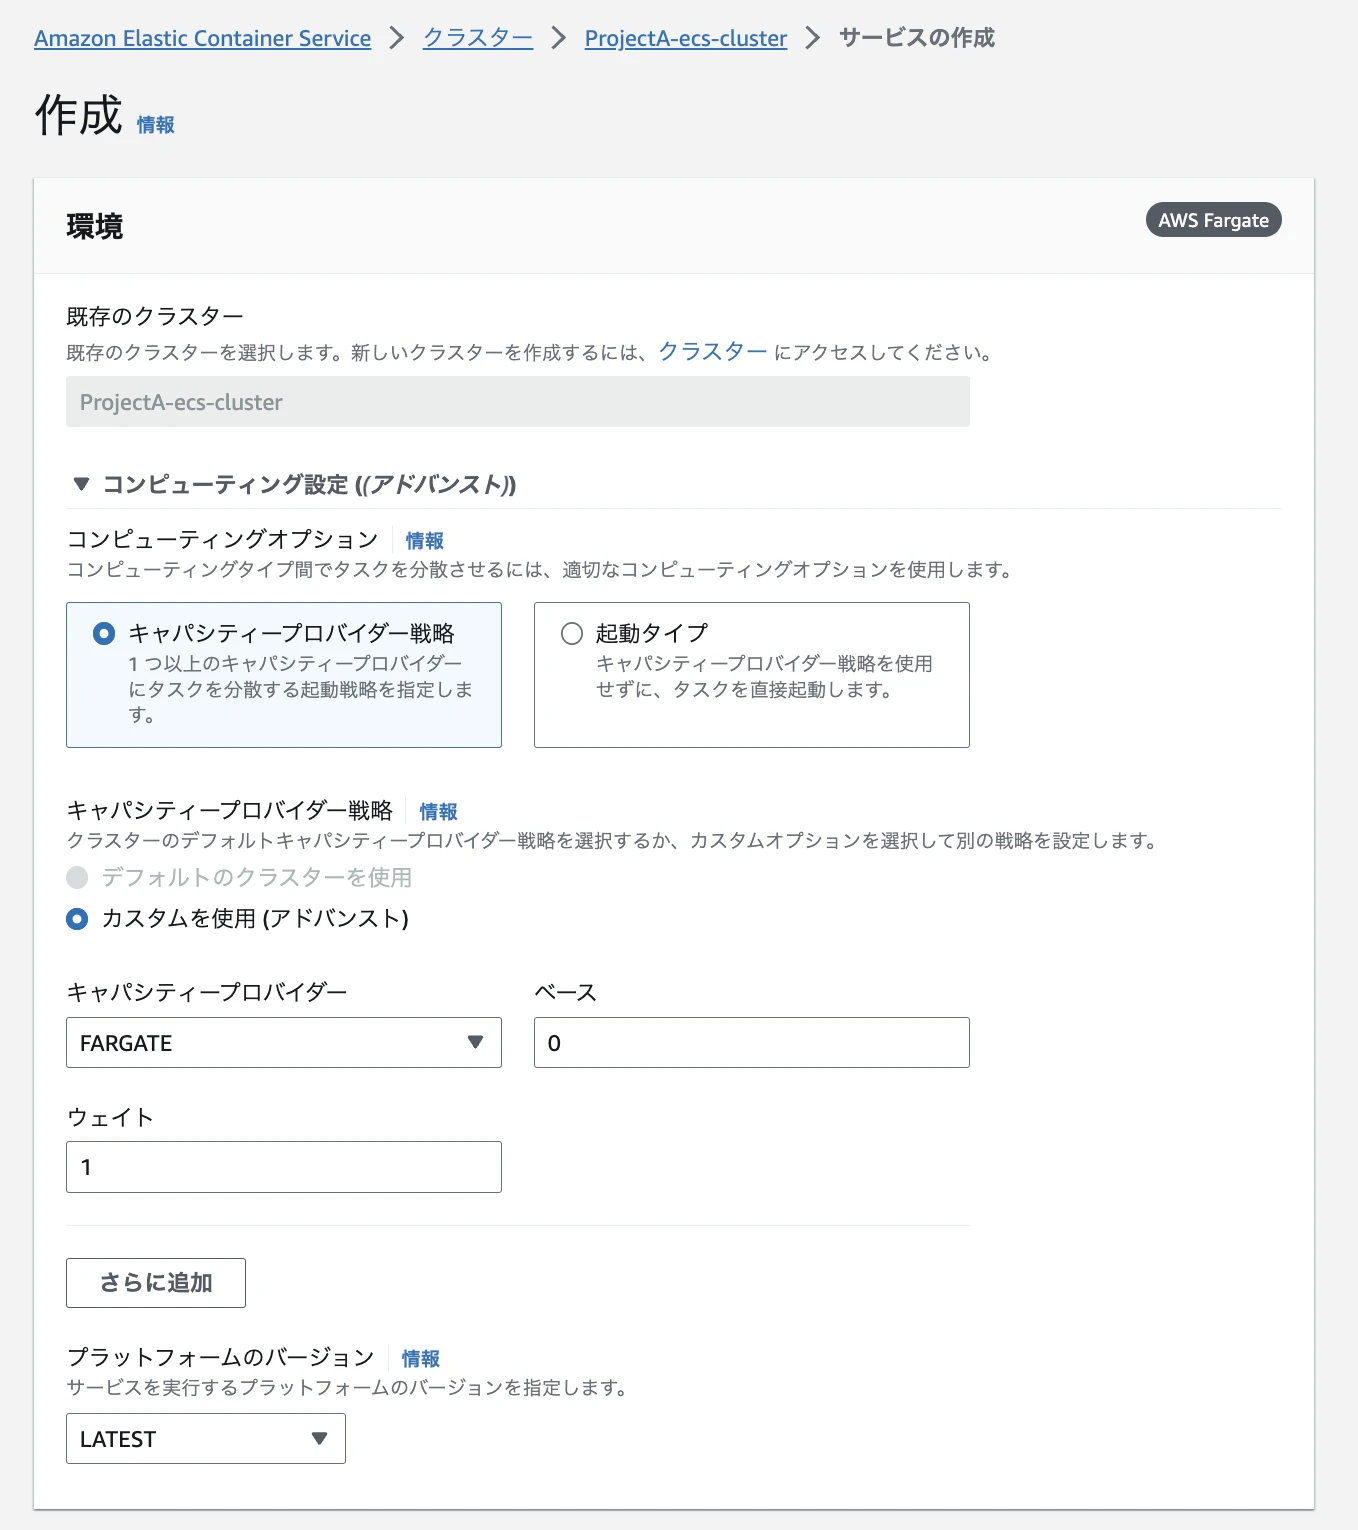Click the ウェイト input field
Viewport: 1358px width, 1530px height.
tap(284, 1167)
